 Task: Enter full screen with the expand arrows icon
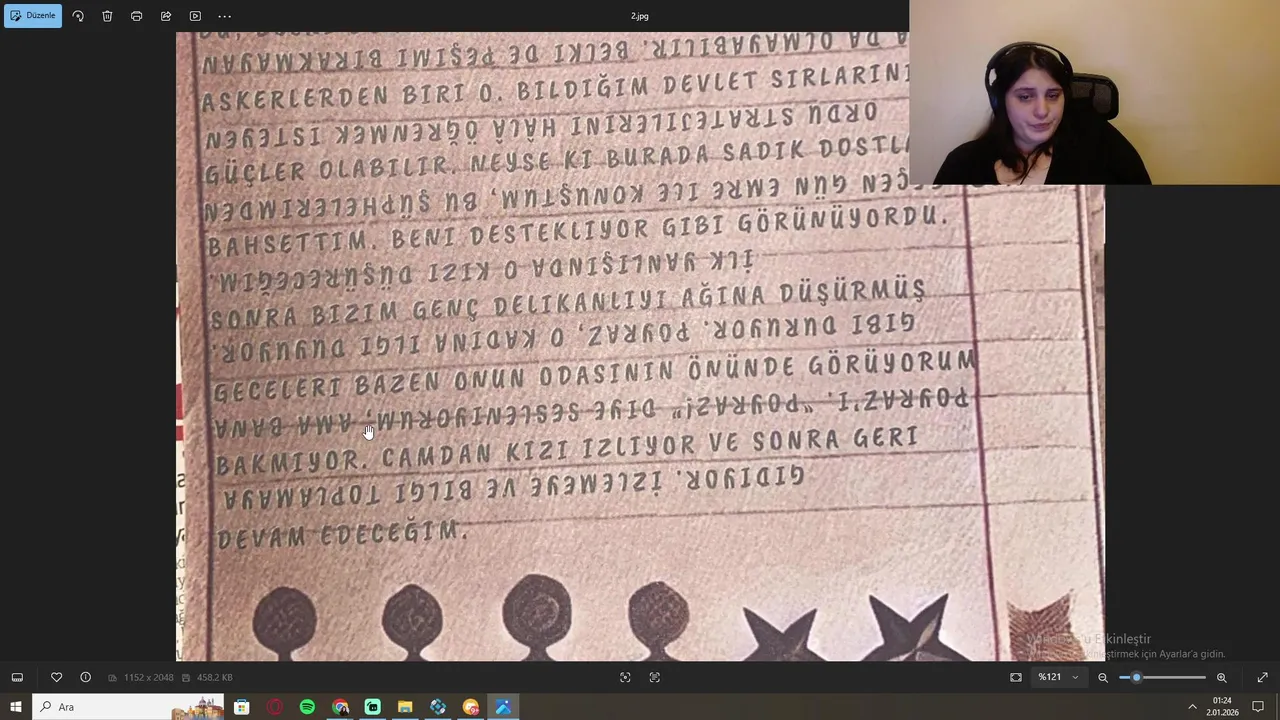[1262, 677]
